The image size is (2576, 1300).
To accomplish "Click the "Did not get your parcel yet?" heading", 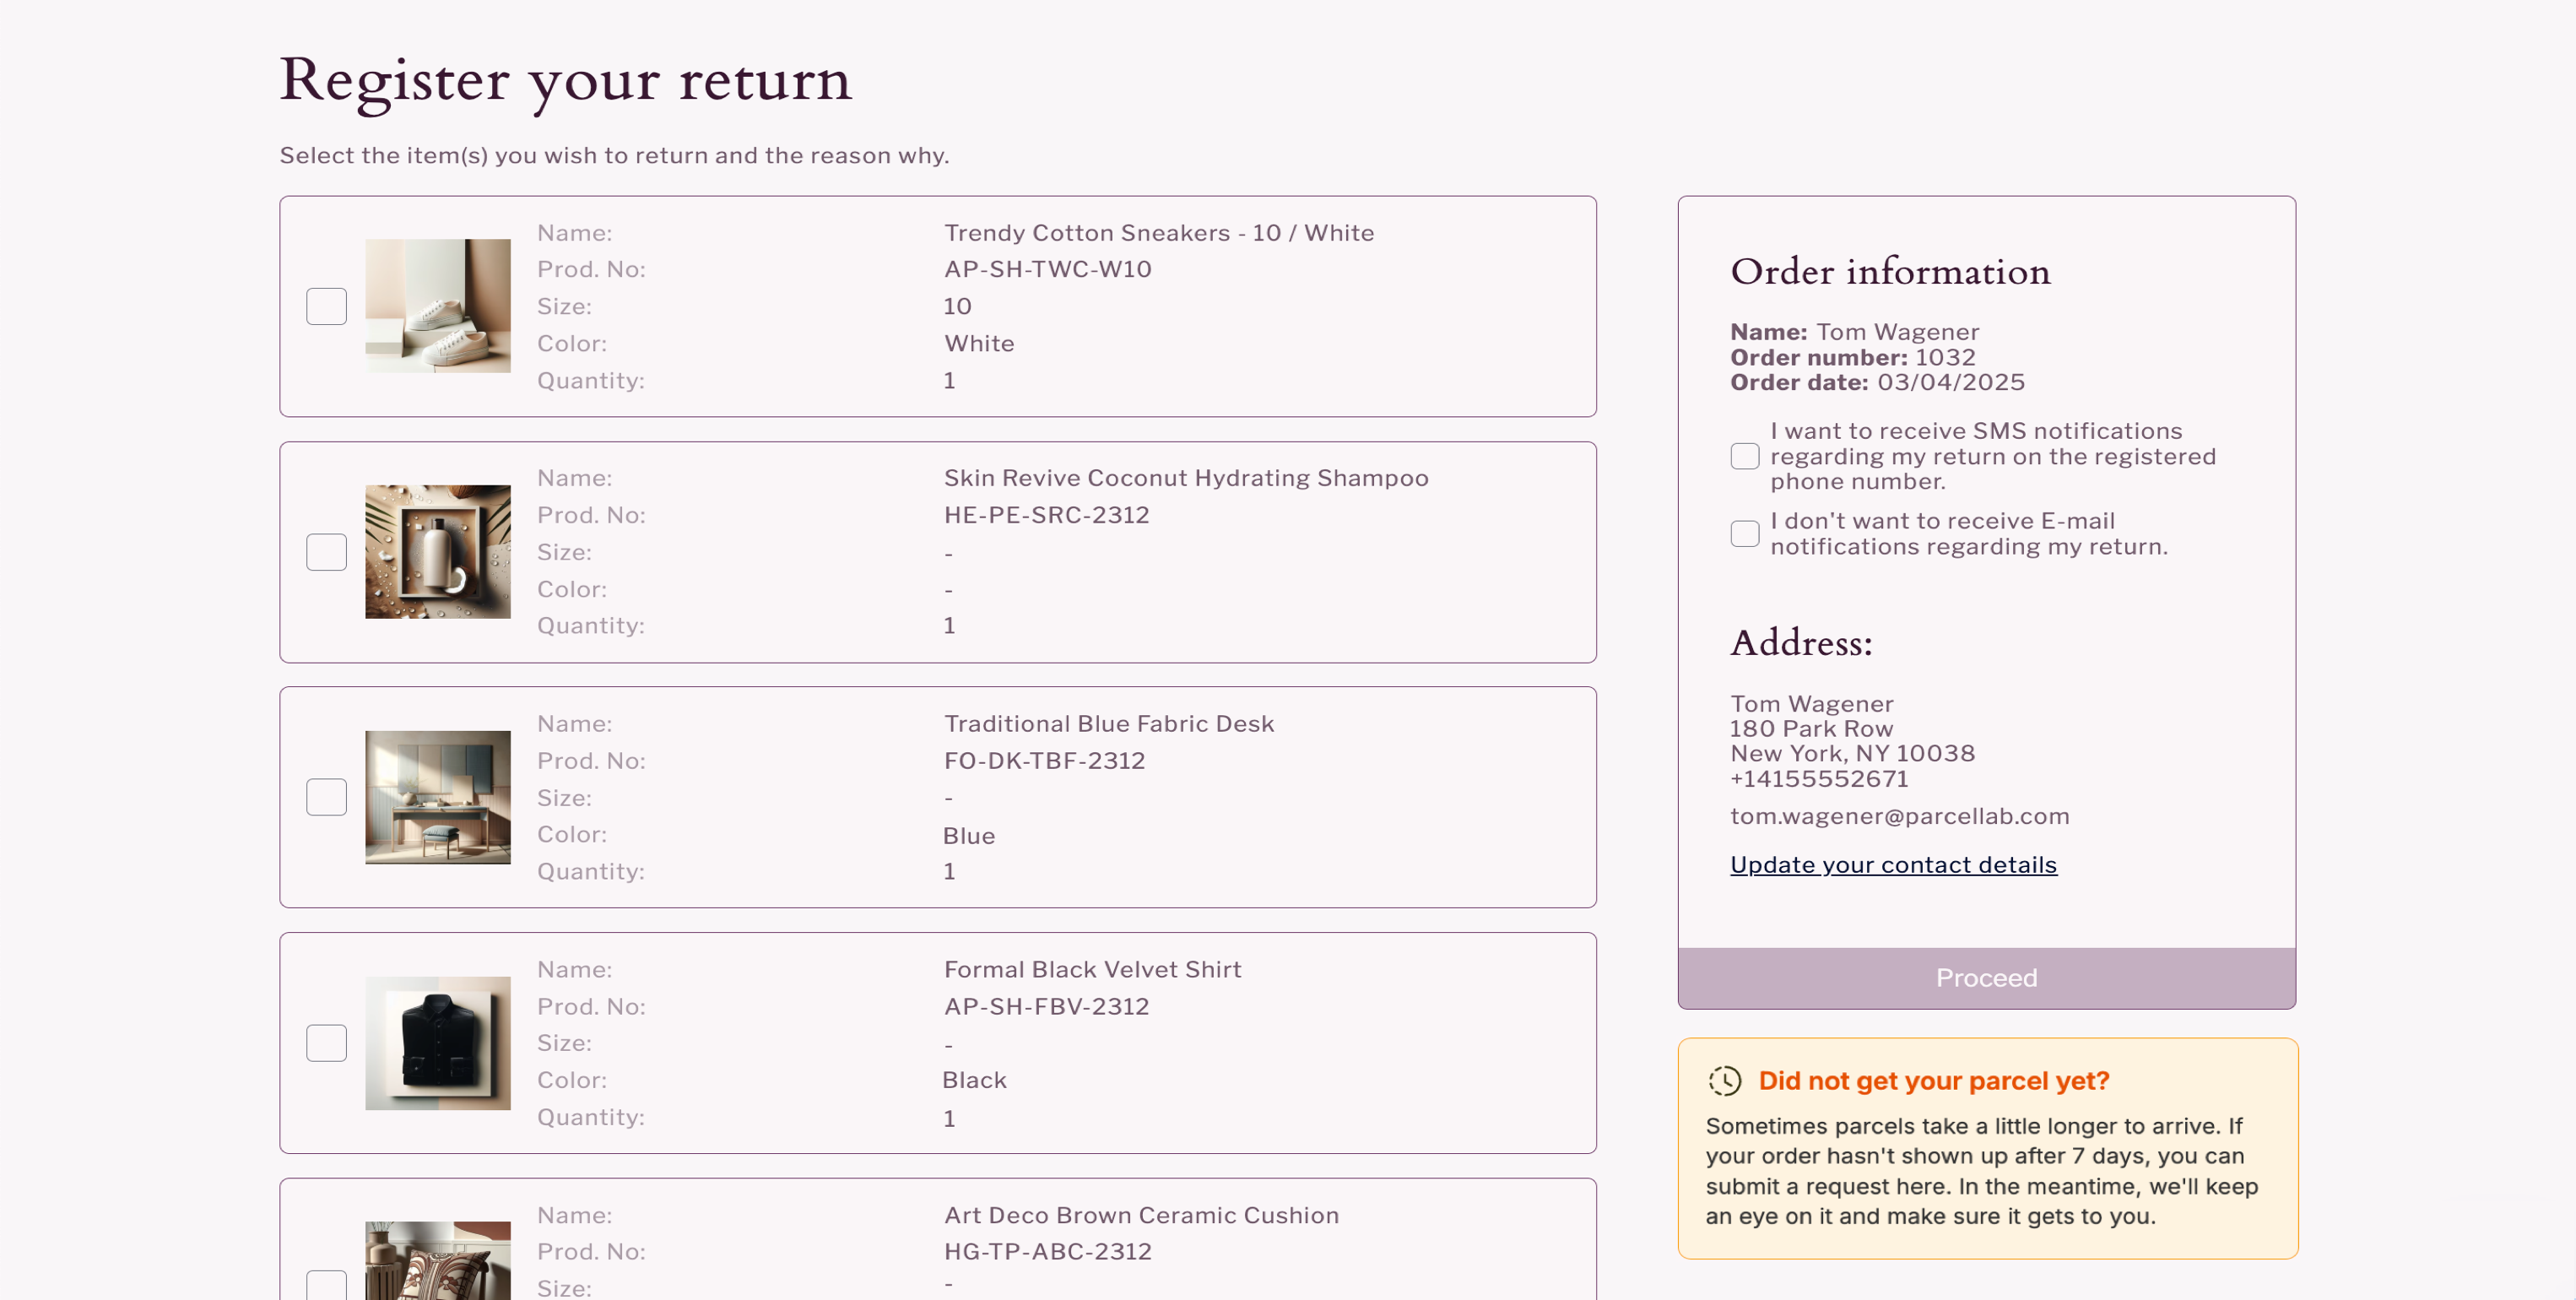I will click(1933, 1081).
